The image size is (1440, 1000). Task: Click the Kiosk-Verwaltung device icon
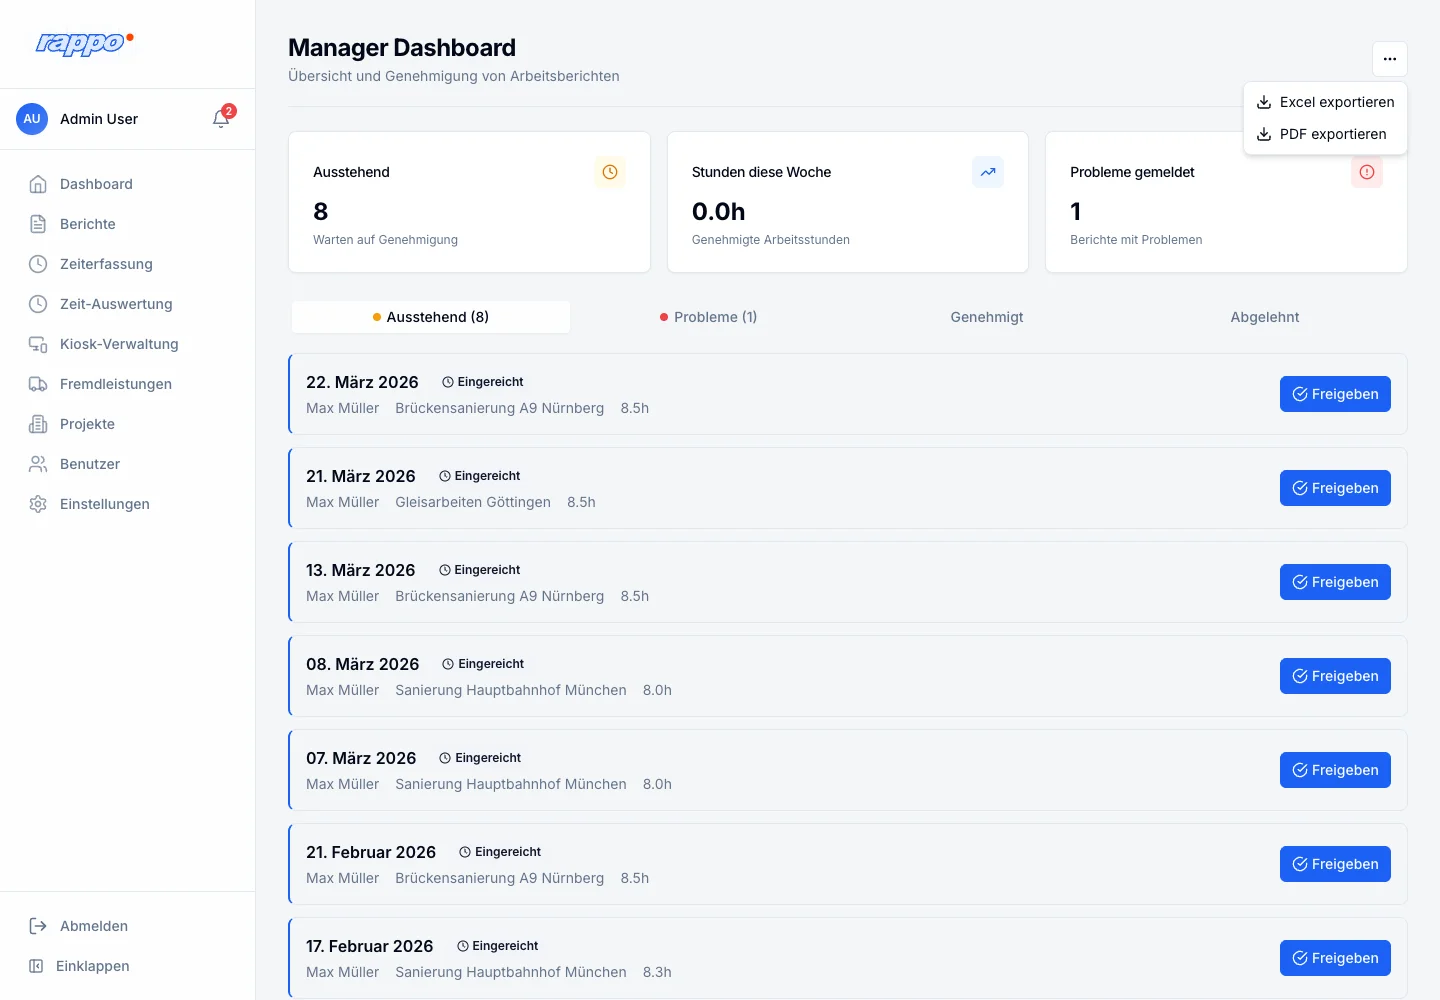38,344
